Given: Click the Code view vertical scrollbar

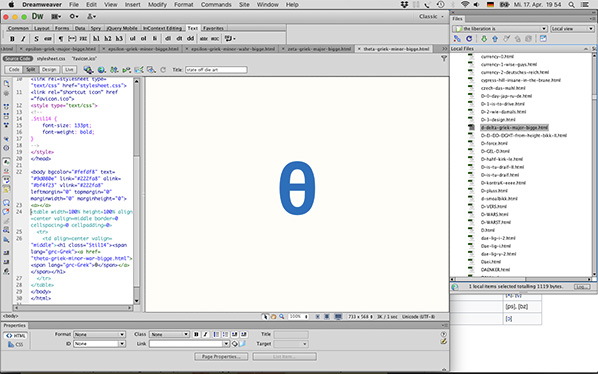Looking at the screenshot, I should (137, 191).
